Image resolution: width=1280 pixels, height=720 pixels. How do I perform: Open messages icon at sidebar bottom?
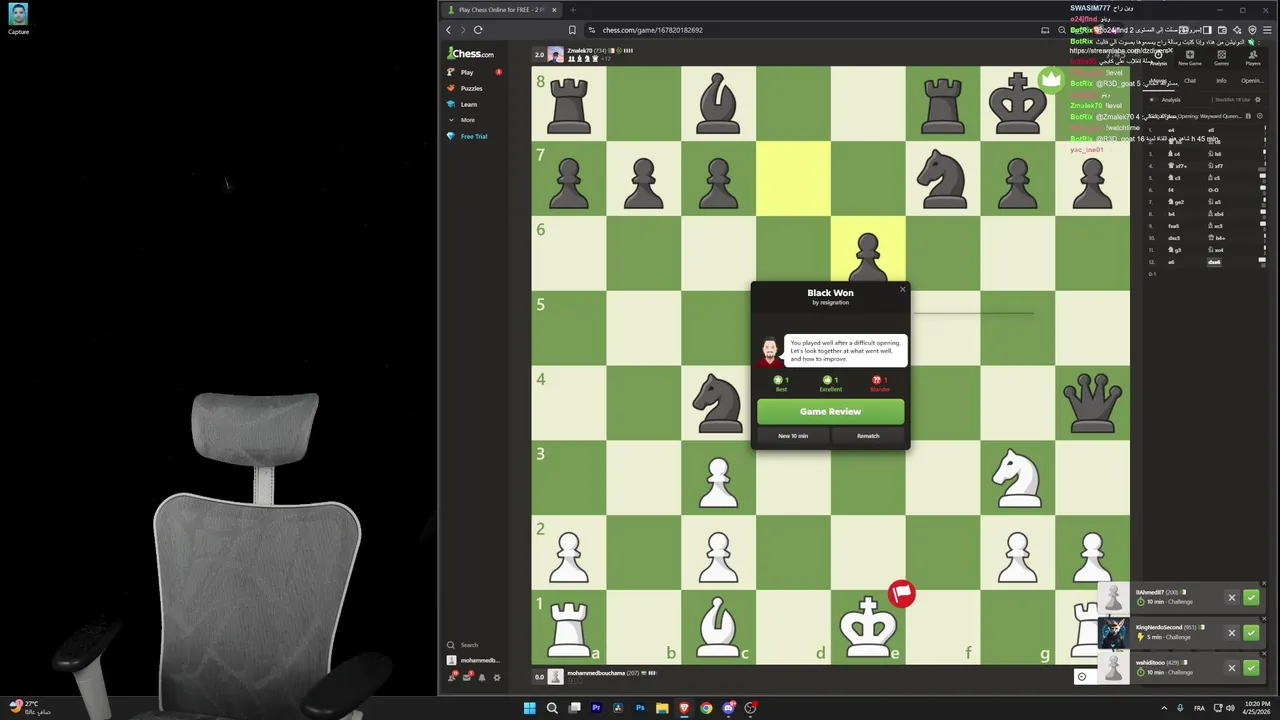click(467, 678)
